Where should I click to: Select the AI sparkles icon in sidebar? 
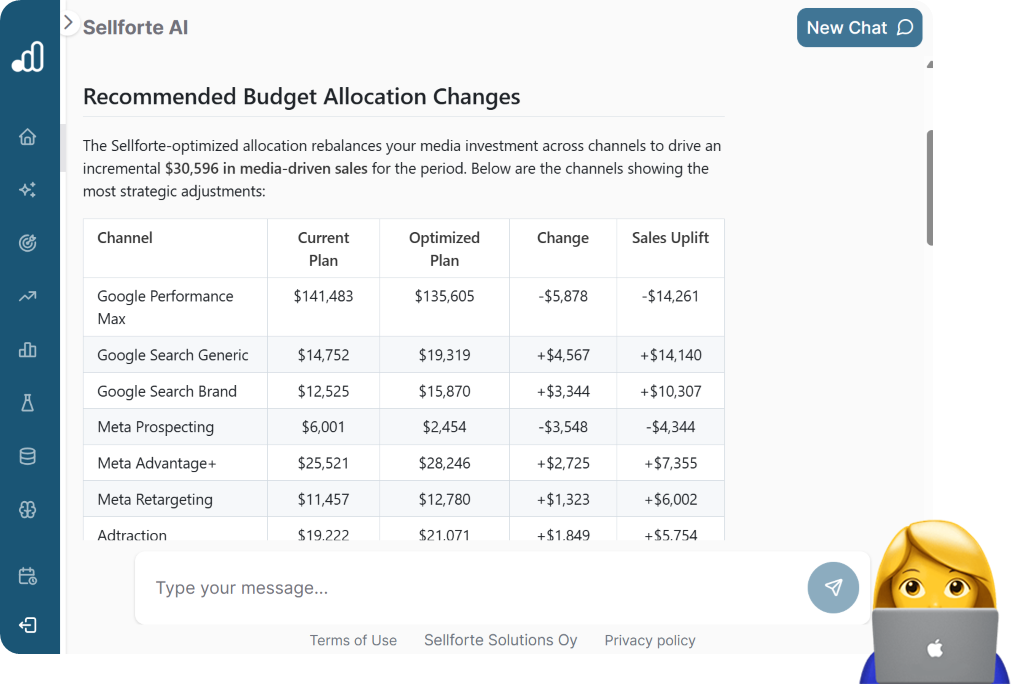click(28, 189)
